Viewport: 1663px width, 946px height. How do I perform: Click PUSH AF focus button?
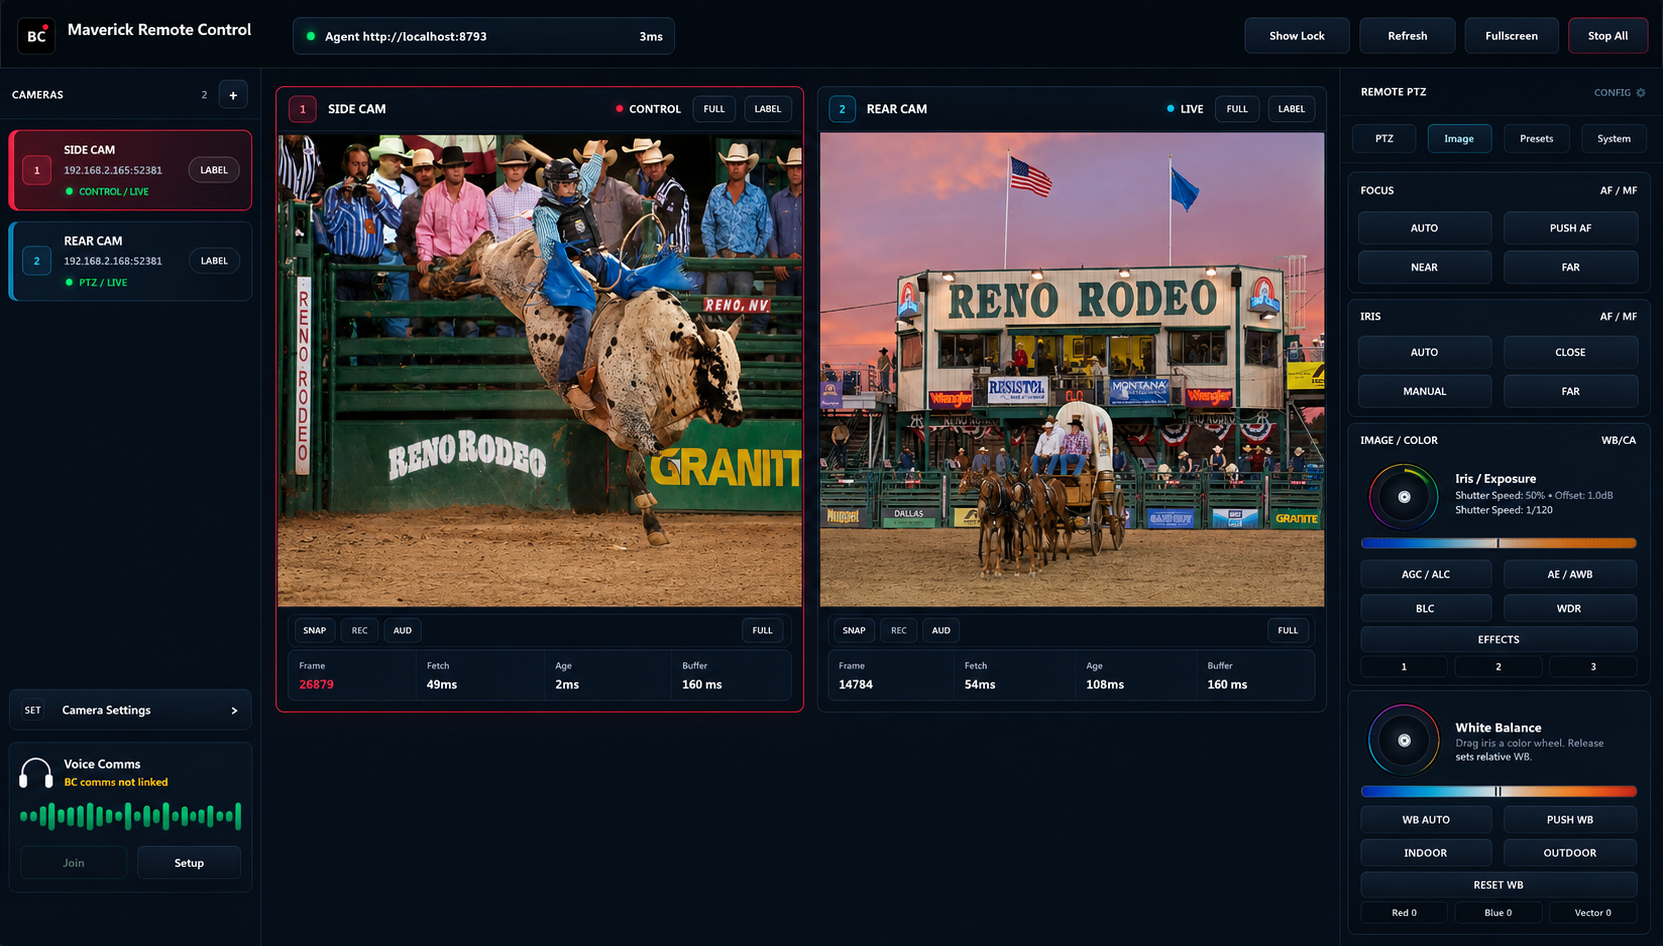(x=1570, y=228)
